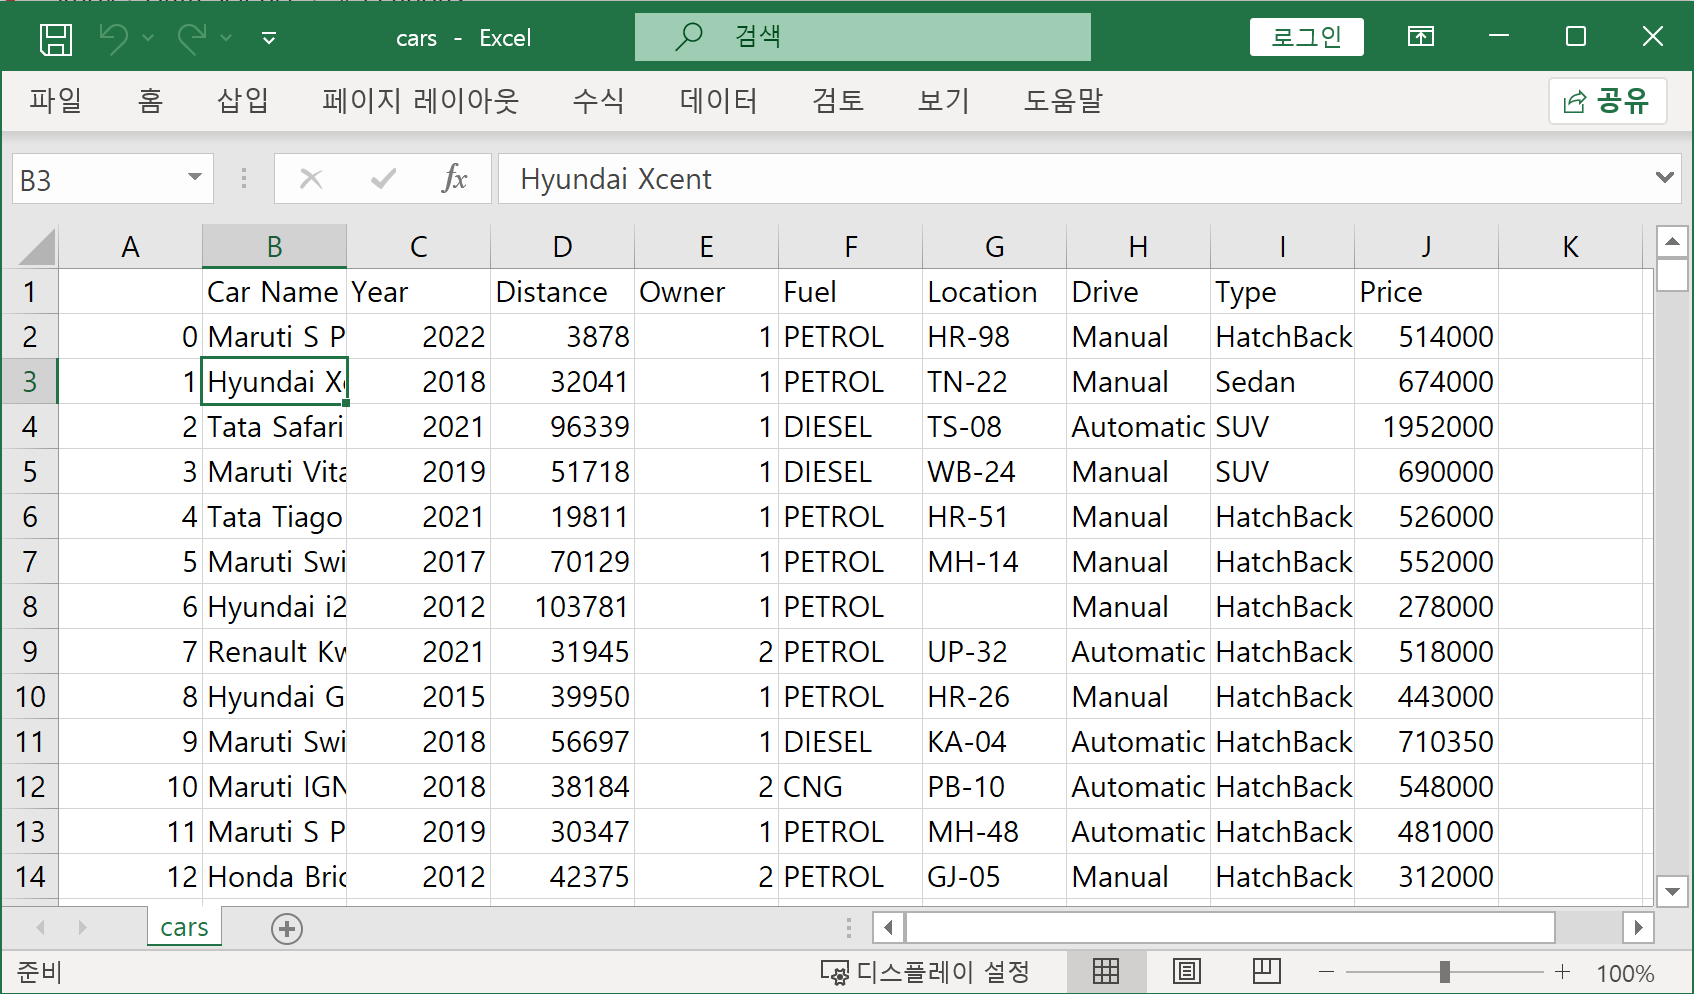Select the cars sheet tab
Viewport: 1694px width, 994px height.
click(x=185, y=927)
